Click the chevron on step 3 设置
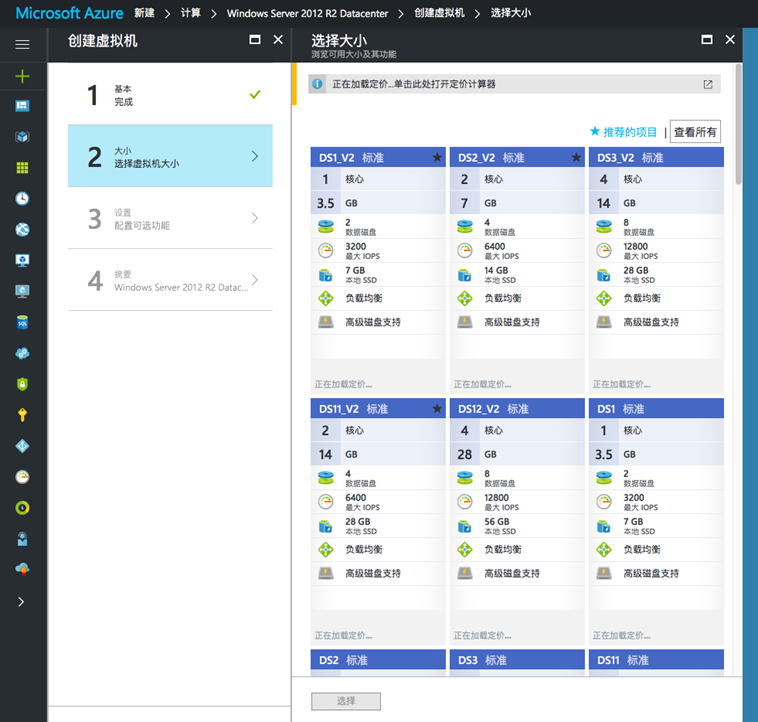Image resolution: width=758 pixels, height=722 pixels. 255,218
